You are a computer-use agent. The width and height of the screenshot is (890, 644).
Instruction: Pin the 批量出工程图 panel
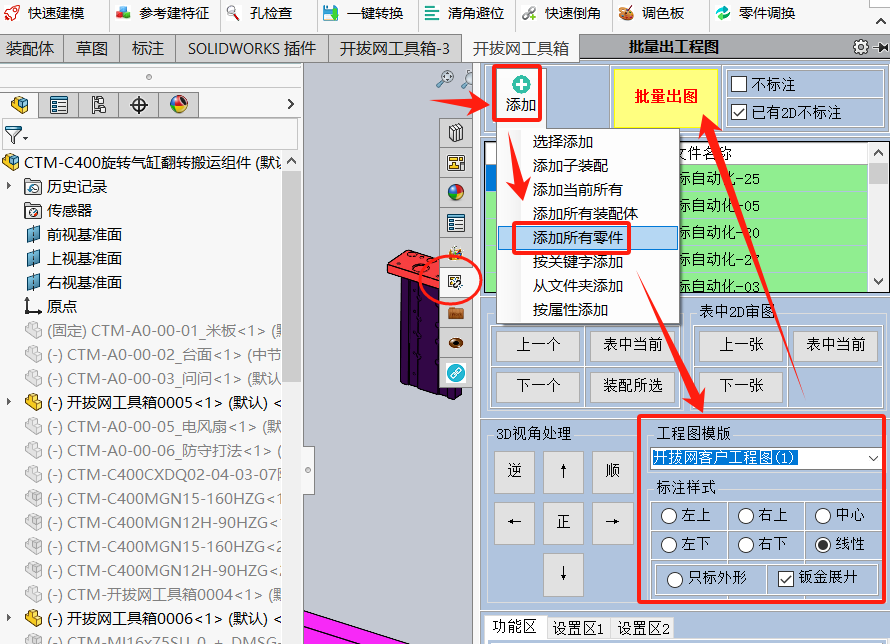click(x=881, y=48)
